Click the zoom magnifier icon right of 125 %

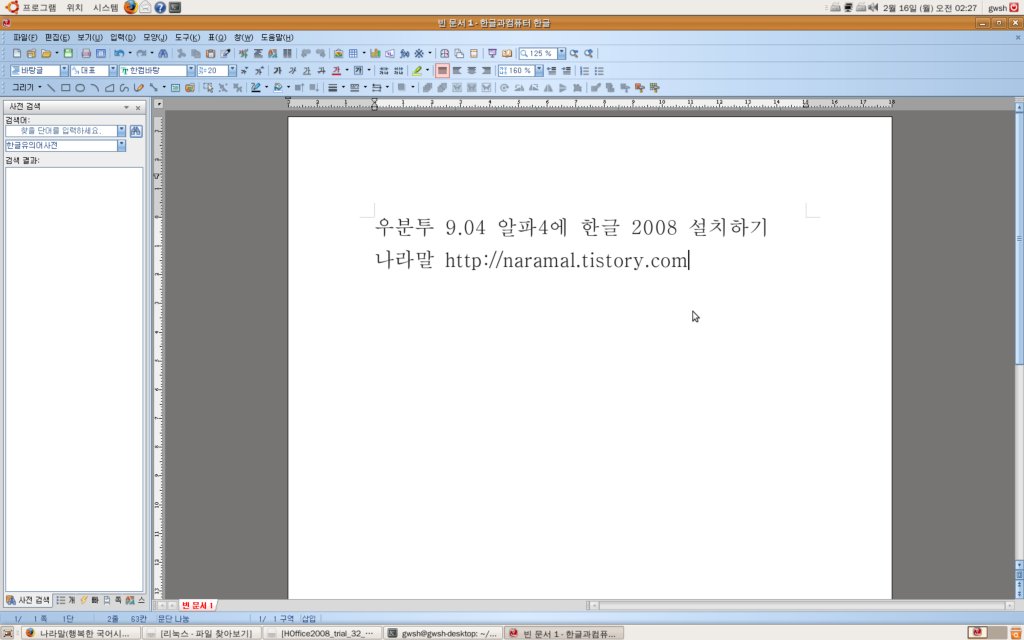point(574,54)
